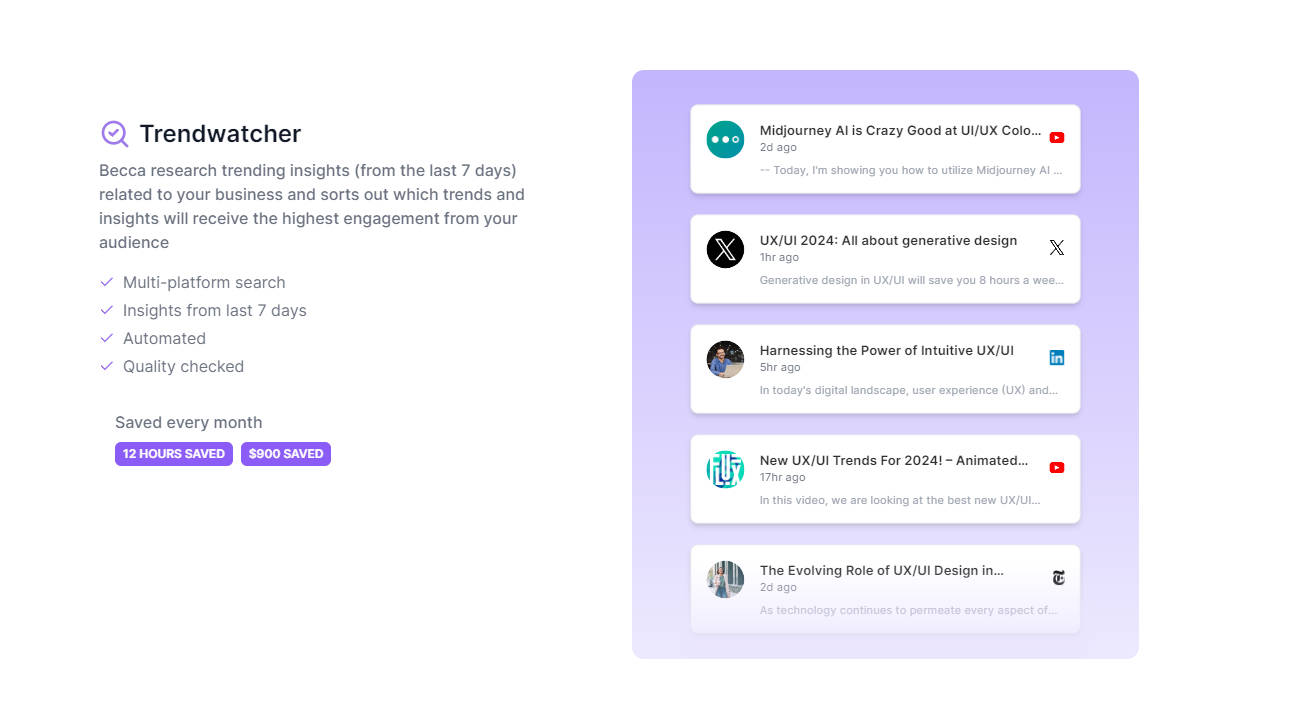The height and width of the screenshot is (725, 1303).
Task: Click the Trendwatcher heading
Action: click(220, 134)
